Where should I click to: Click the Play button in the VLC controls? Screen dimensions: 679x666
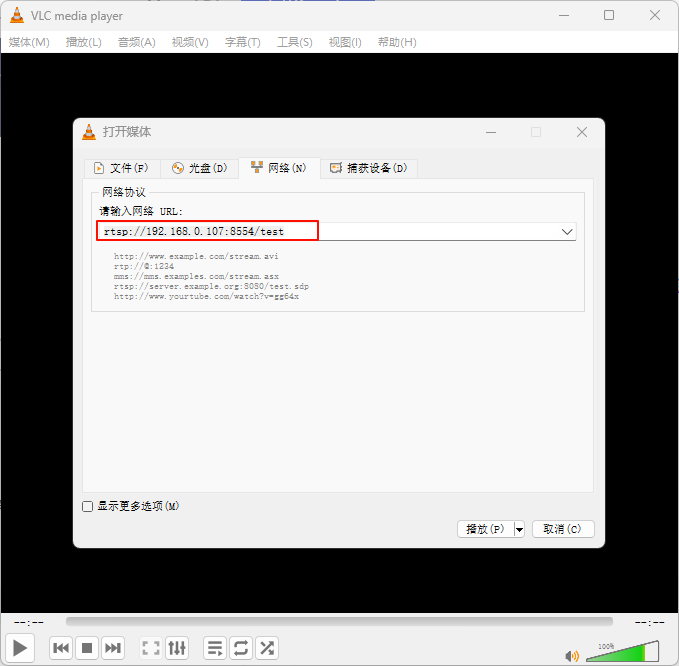coord(20,648)
